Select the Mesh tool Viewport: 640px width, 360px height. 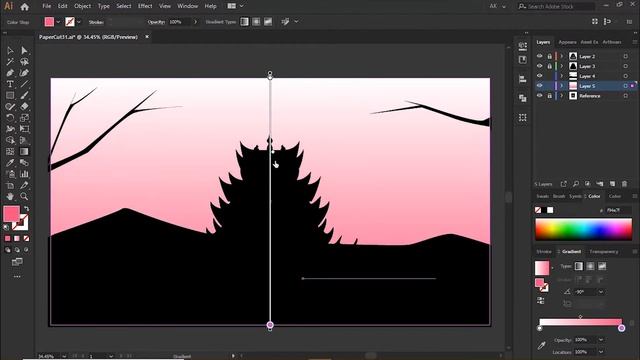pyautogui.click(x=10, y=151)
